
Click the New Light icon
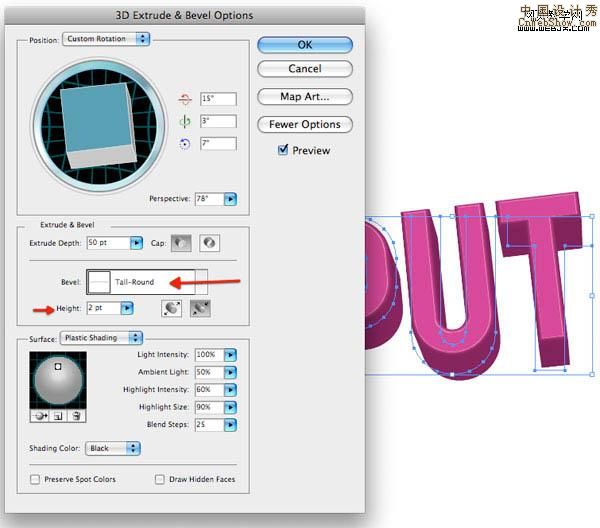[x=58, y=416]
